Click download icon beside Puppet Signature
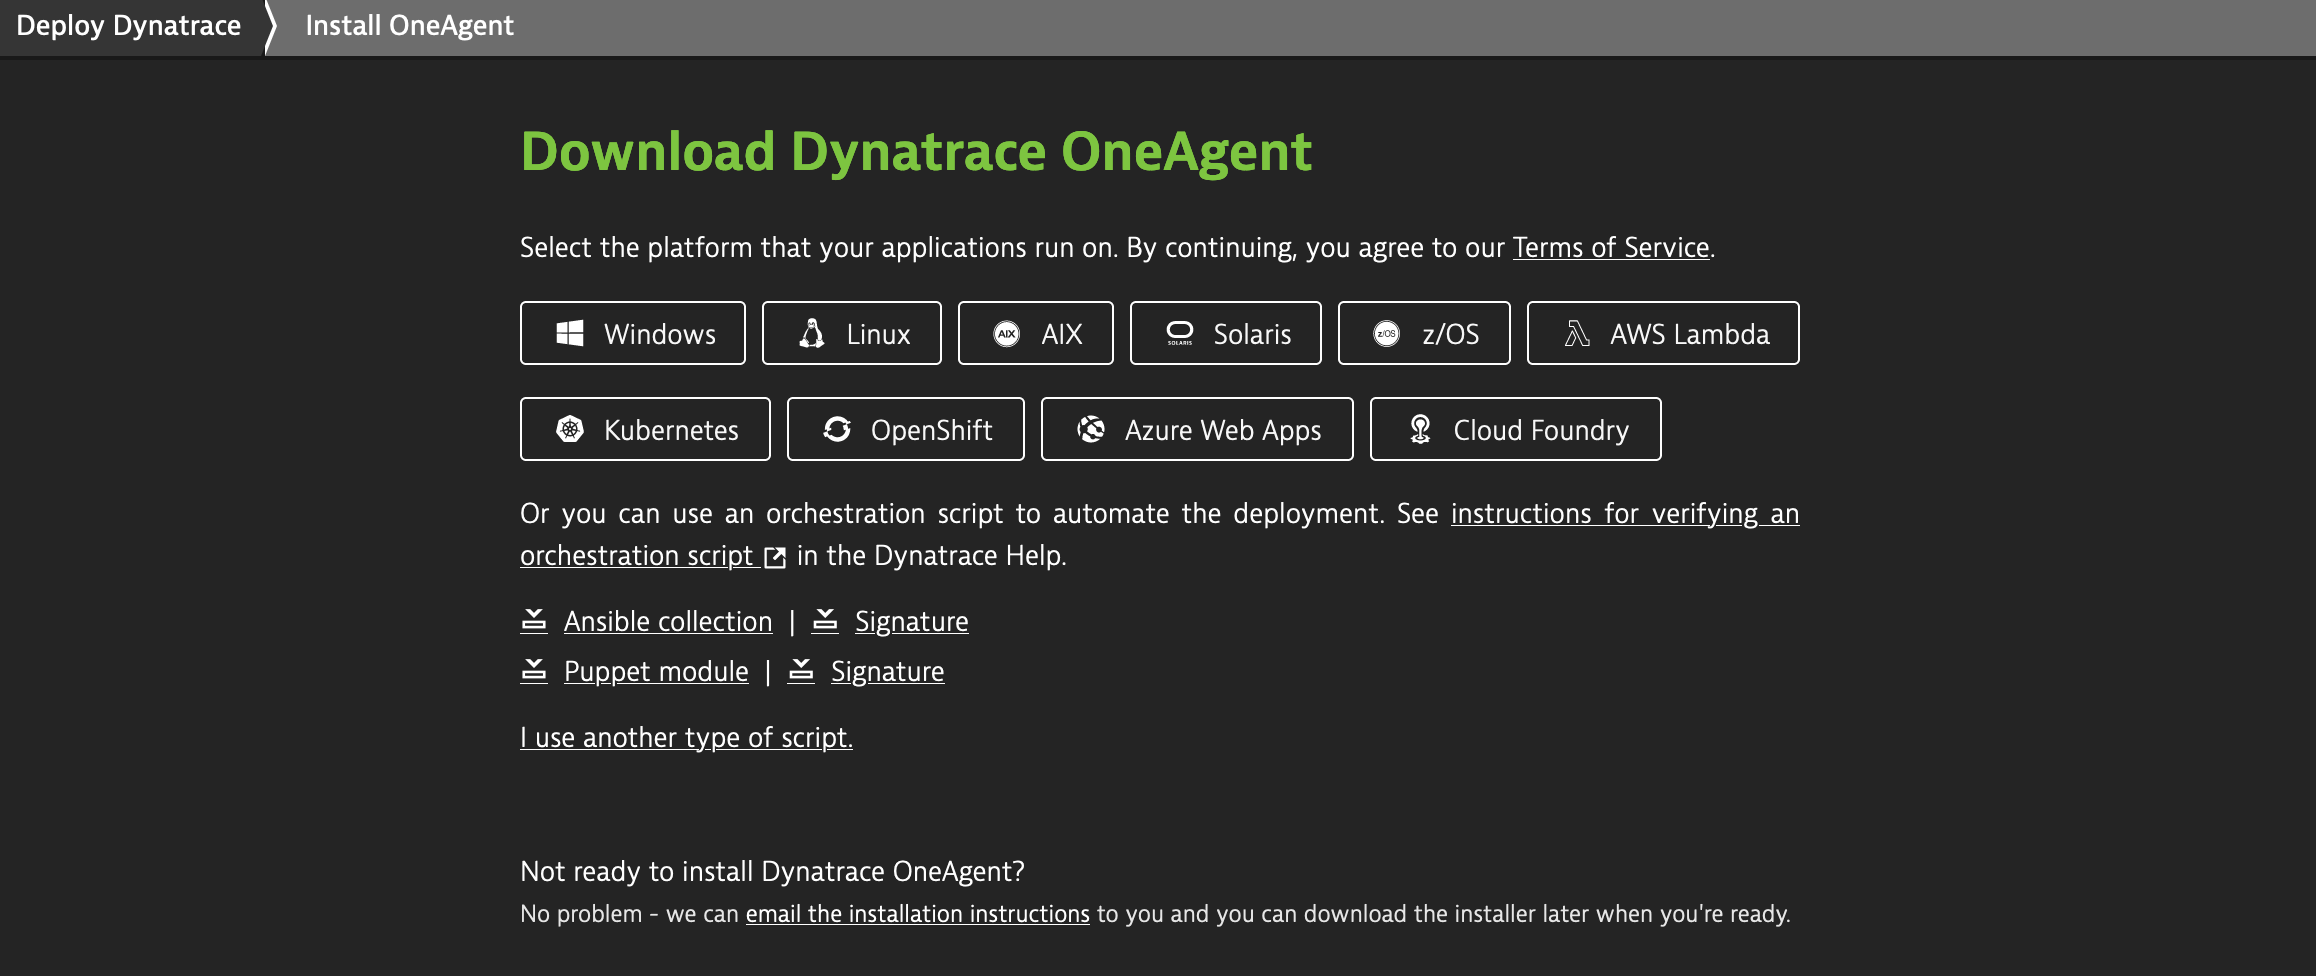Viewport: 2316px width, 976px height. pyautogui.click(x=801, y=670)
